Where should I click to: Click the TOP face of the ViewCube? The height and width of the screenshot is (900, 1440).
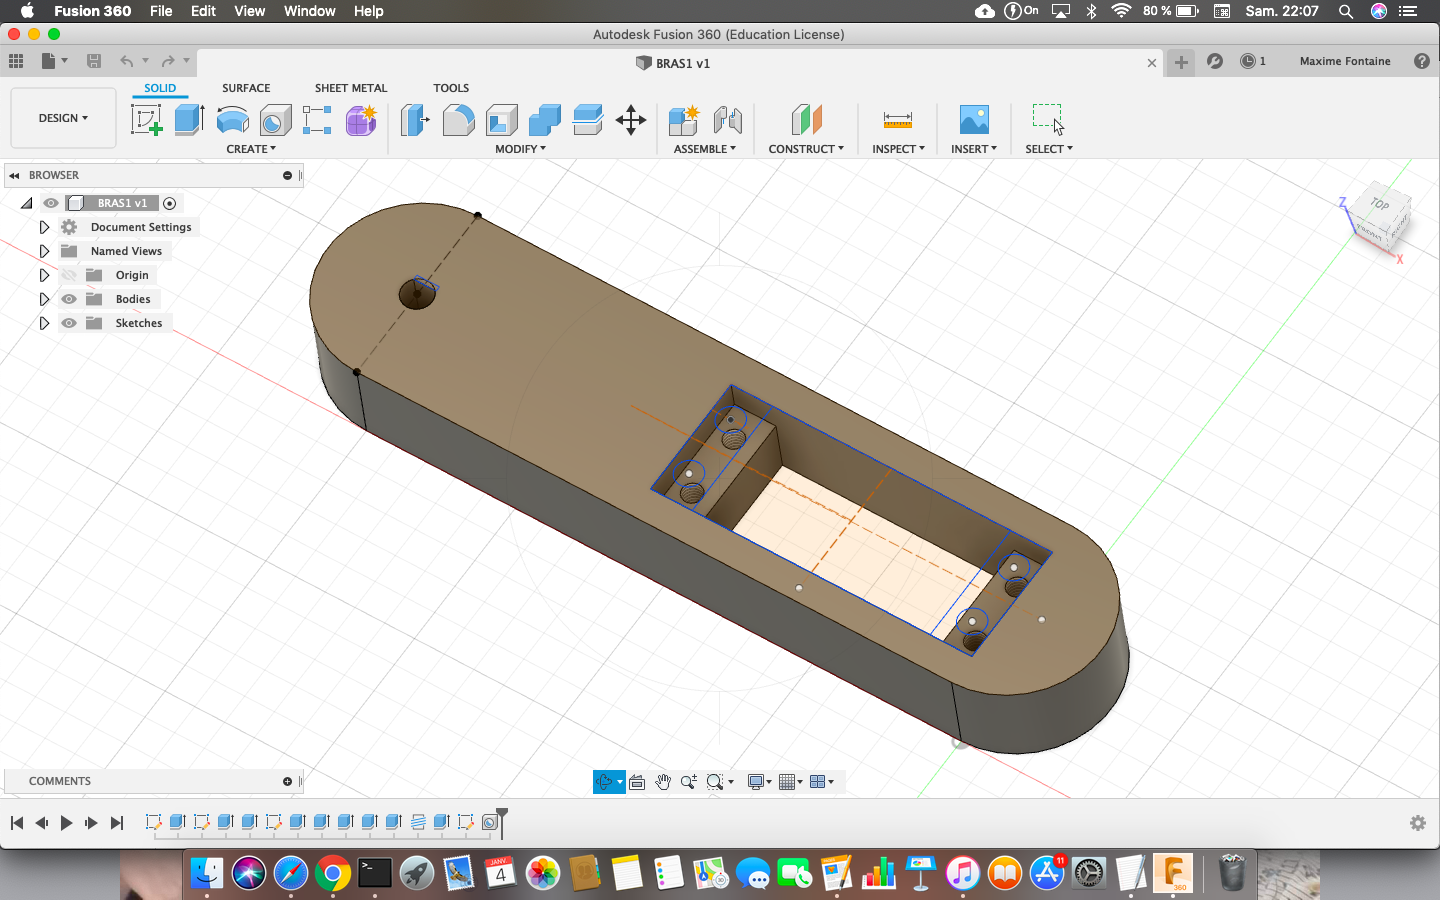(x=1380, y=205)
